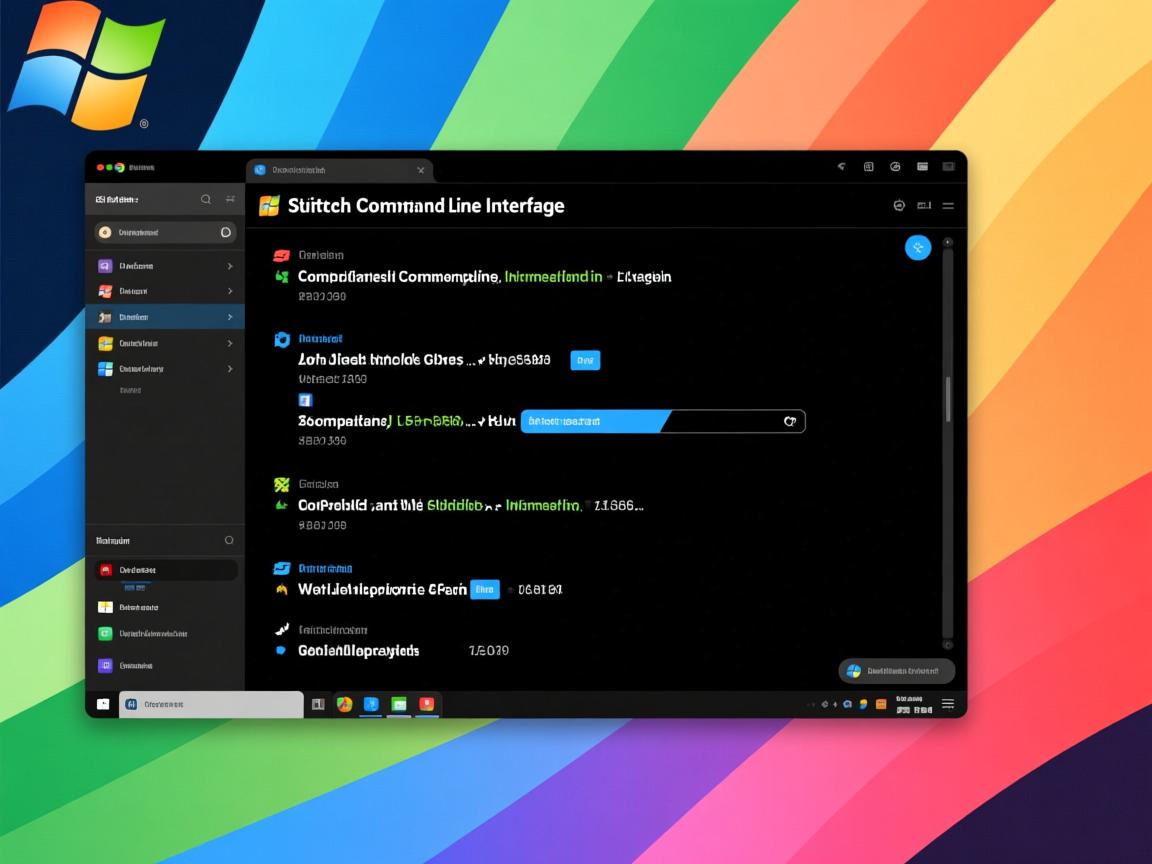Click the Windows-flag logo beside the Command Line Interface title
The height and width of the screenshot is (864, 1152).
(x=269, y=206)
